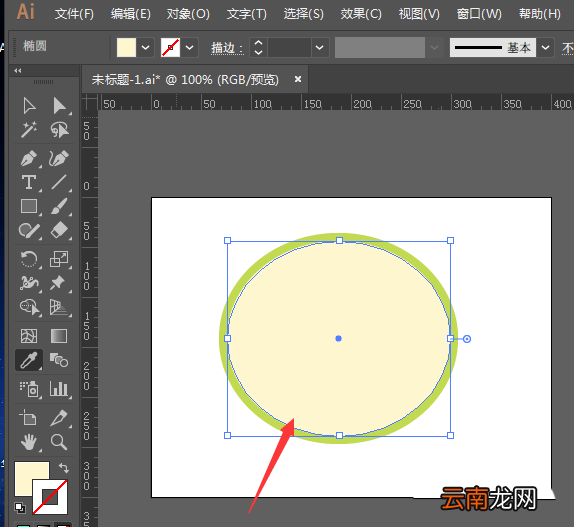574x527 pixels.
Task: Open the 效果(C) menu
Action: click(361, 14)
